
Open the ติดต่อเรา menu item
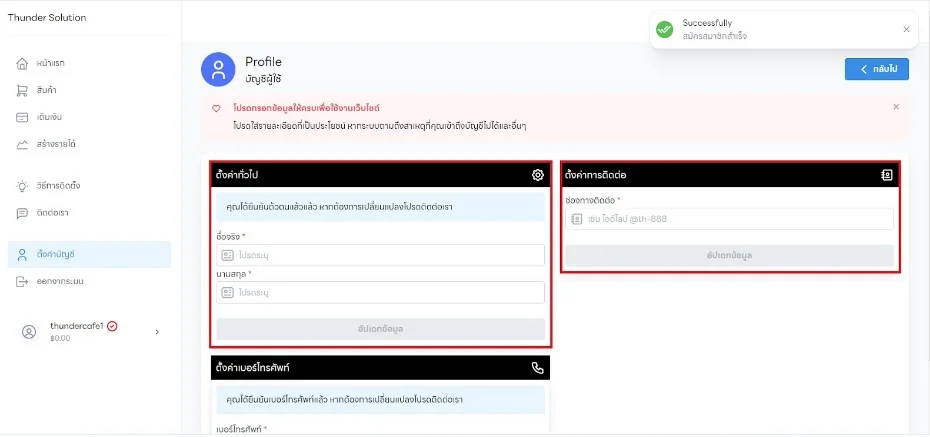(89, 213)
